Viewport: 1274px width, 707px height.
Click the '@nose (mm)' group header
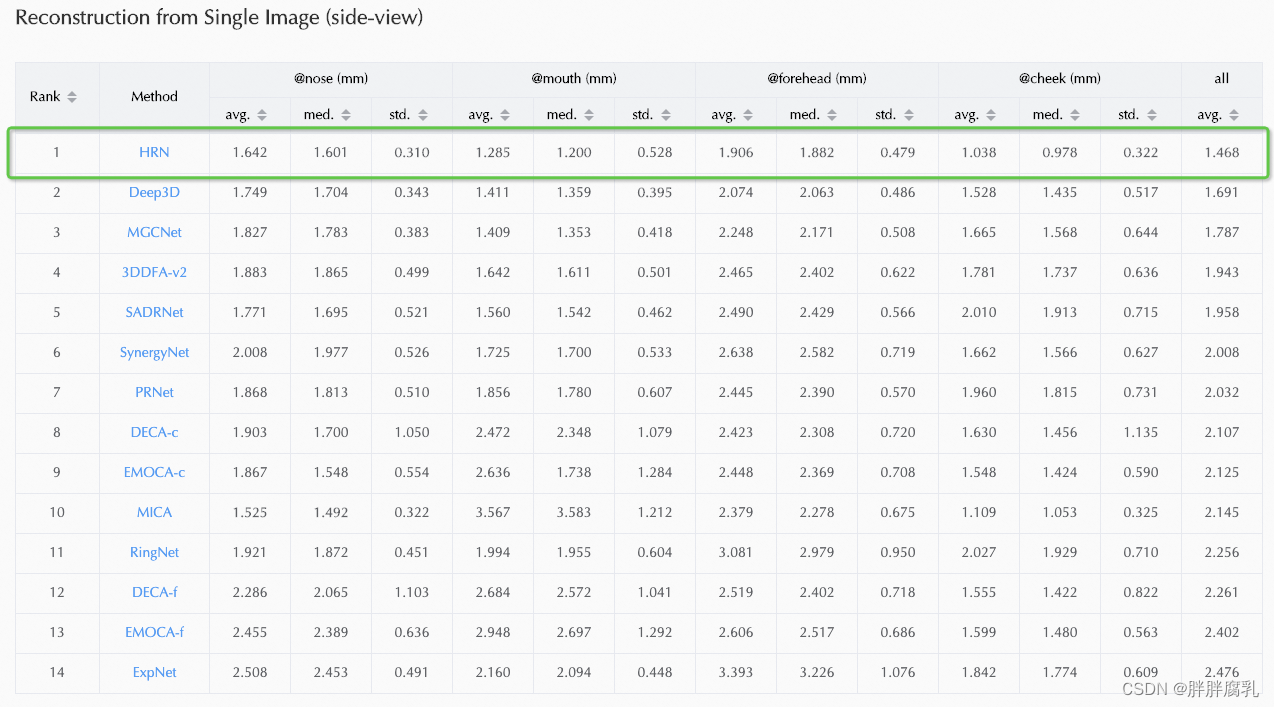[330, 78]
